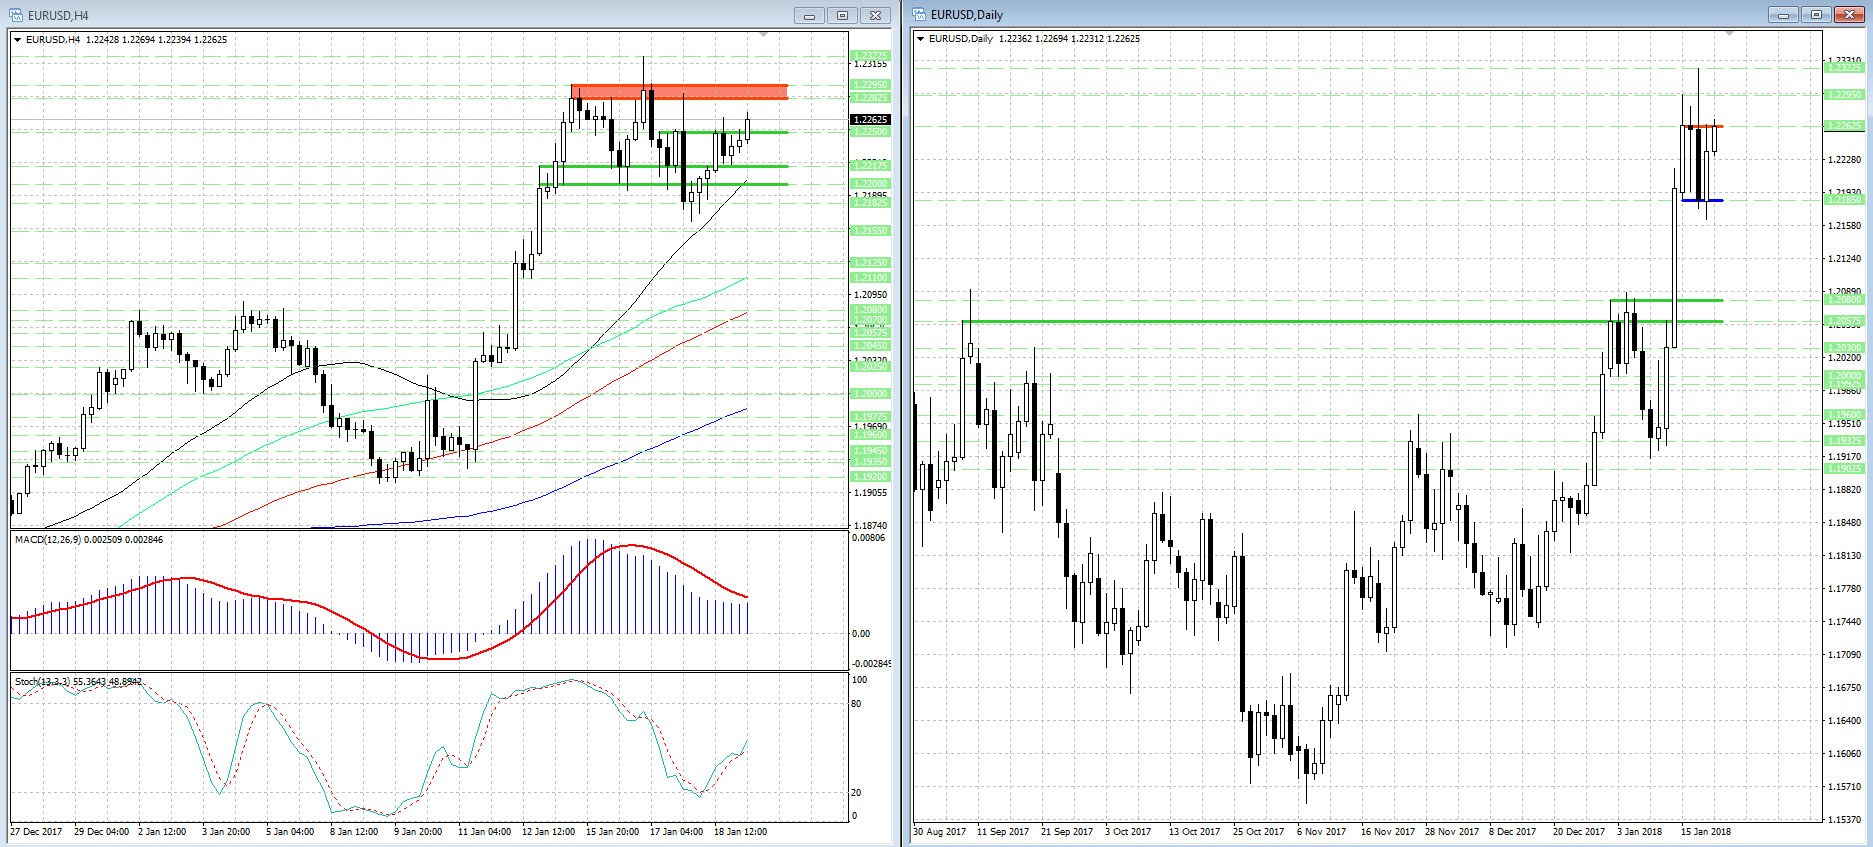Maximize the EURUSD,Daily chart window

point(1816,15)
